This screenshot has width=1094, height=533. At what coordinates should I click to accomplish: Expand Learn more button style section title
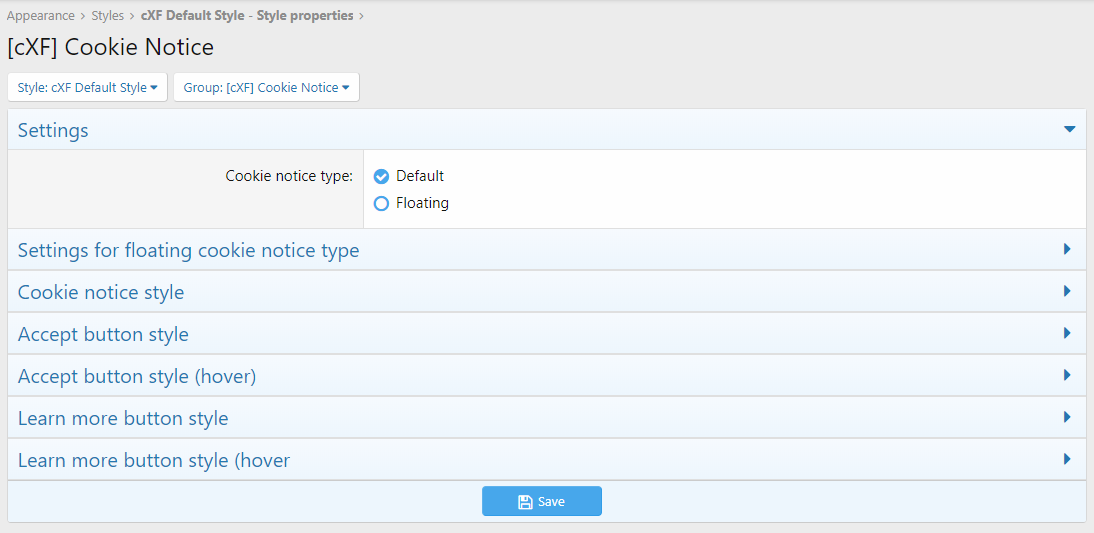click(x=123, y=418)
